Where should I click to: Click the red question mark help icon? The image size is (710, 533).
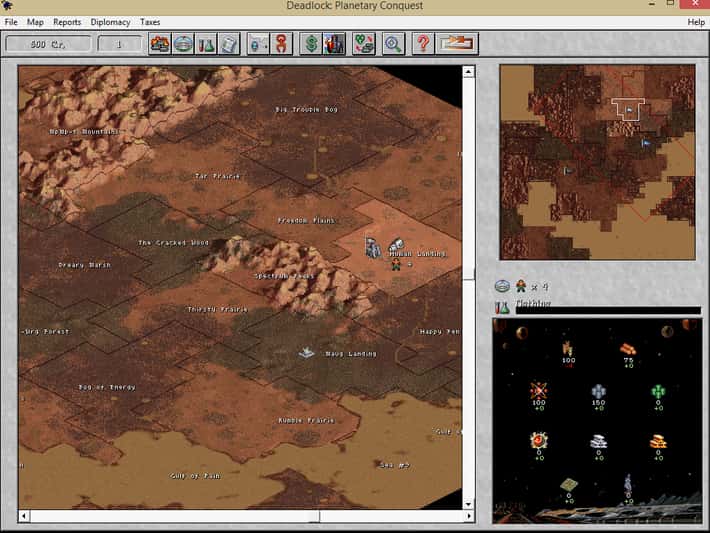pos(423,44)
